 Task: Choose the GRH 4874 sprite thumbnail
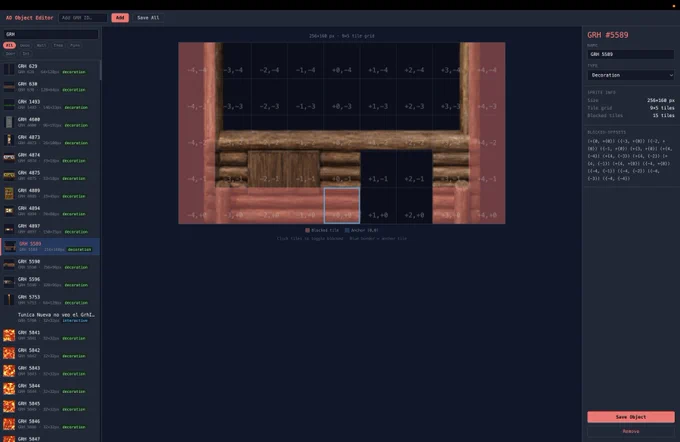(9, 158)
